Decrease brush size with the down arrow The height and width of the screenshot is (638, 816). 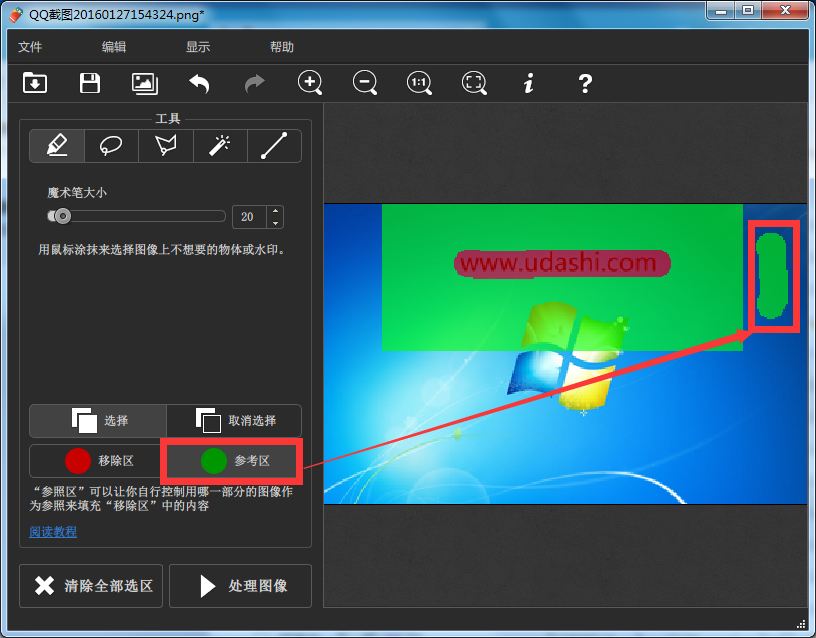click(x=275, y=223)
